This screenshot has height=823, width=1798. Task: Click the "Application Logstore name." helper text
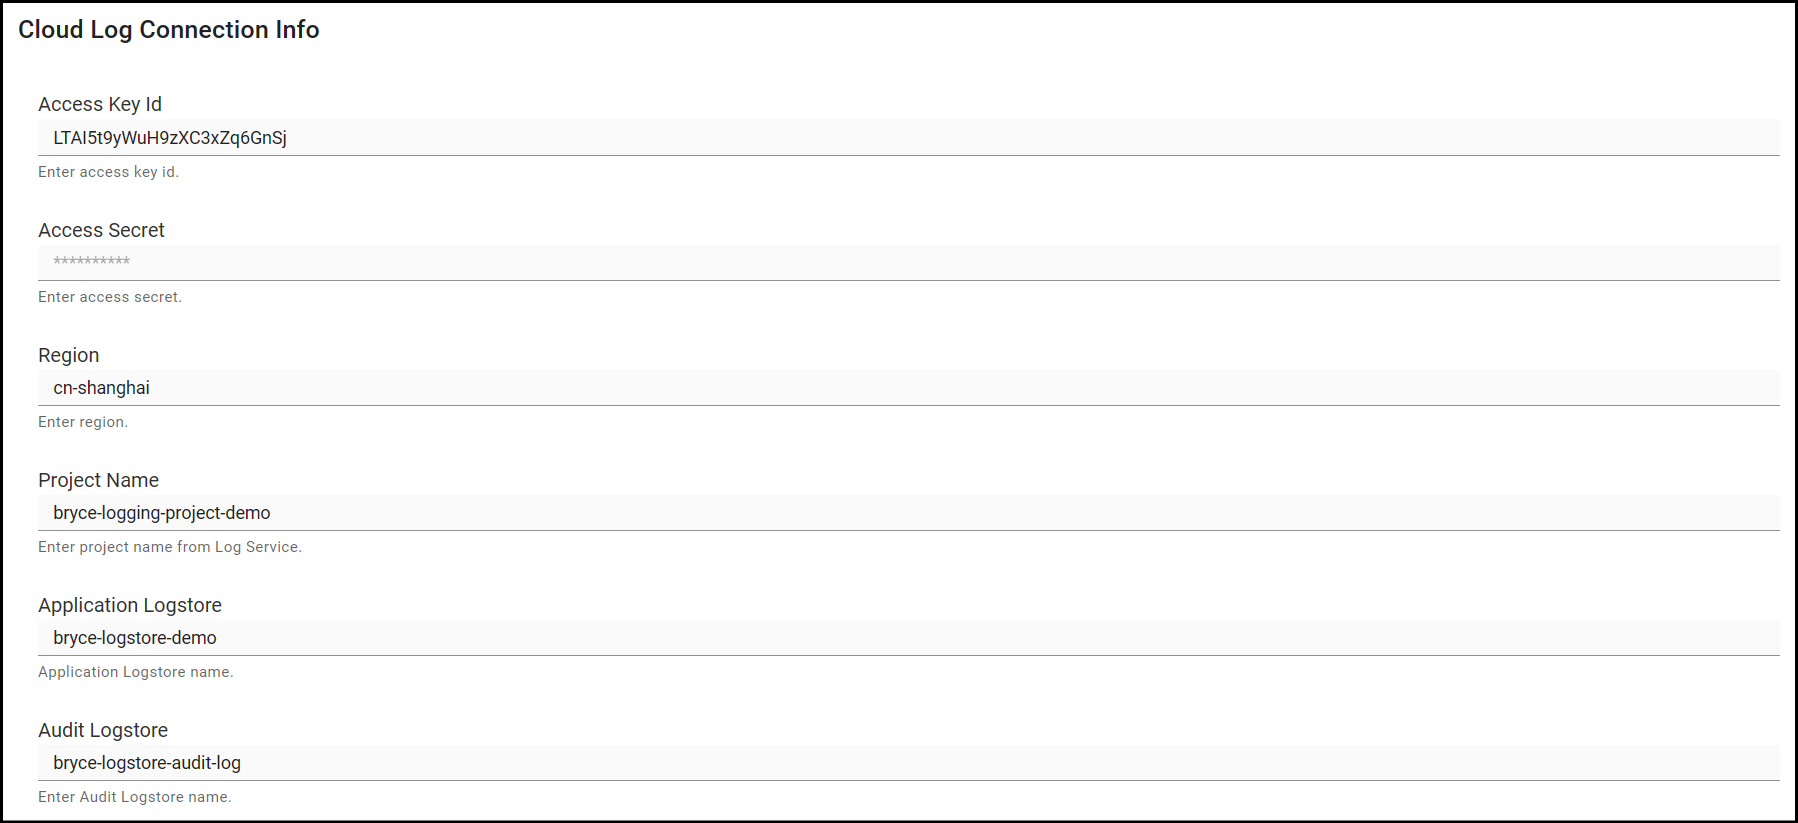136,672
